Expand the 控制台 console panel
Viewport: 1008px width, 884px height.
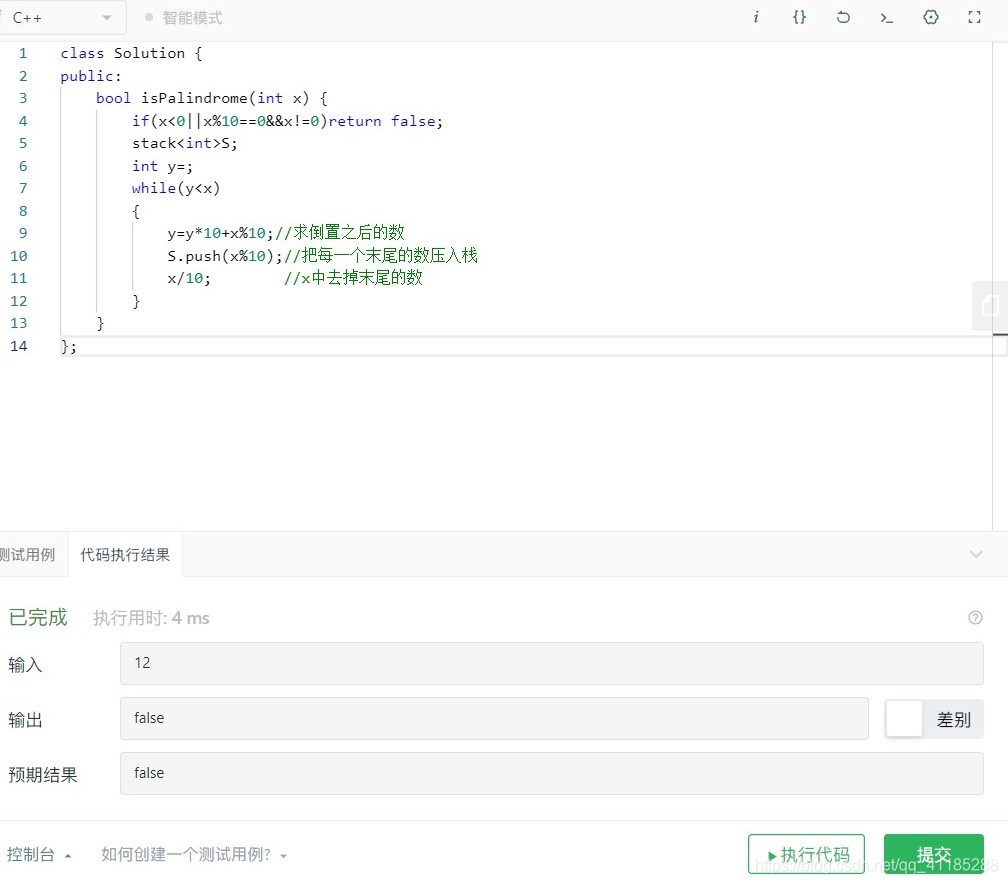(x=39, y=854)
